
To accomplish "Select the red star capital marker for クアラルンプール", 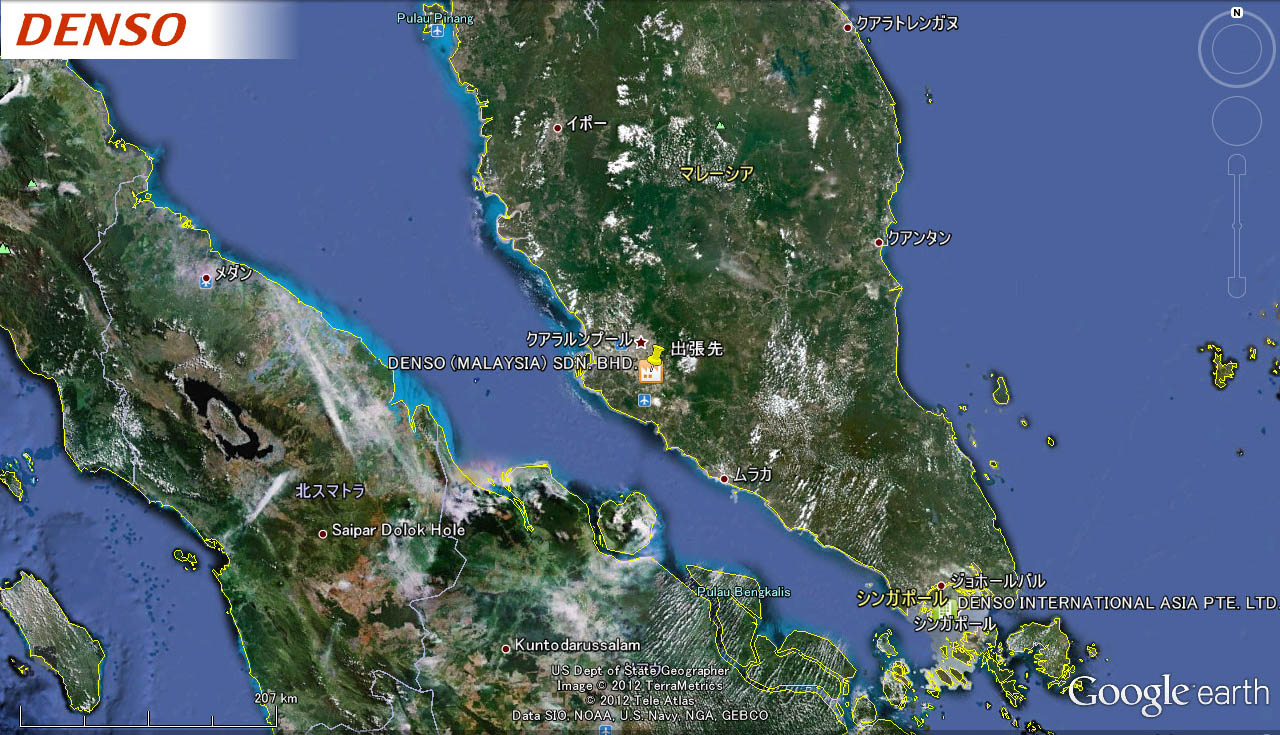I will (x=641, y=342).
